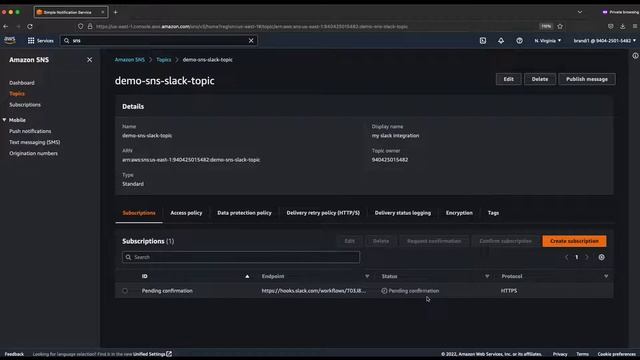Clear the sns search text
The width and height of the screenshot is (640, 360).
click(251, 40)
